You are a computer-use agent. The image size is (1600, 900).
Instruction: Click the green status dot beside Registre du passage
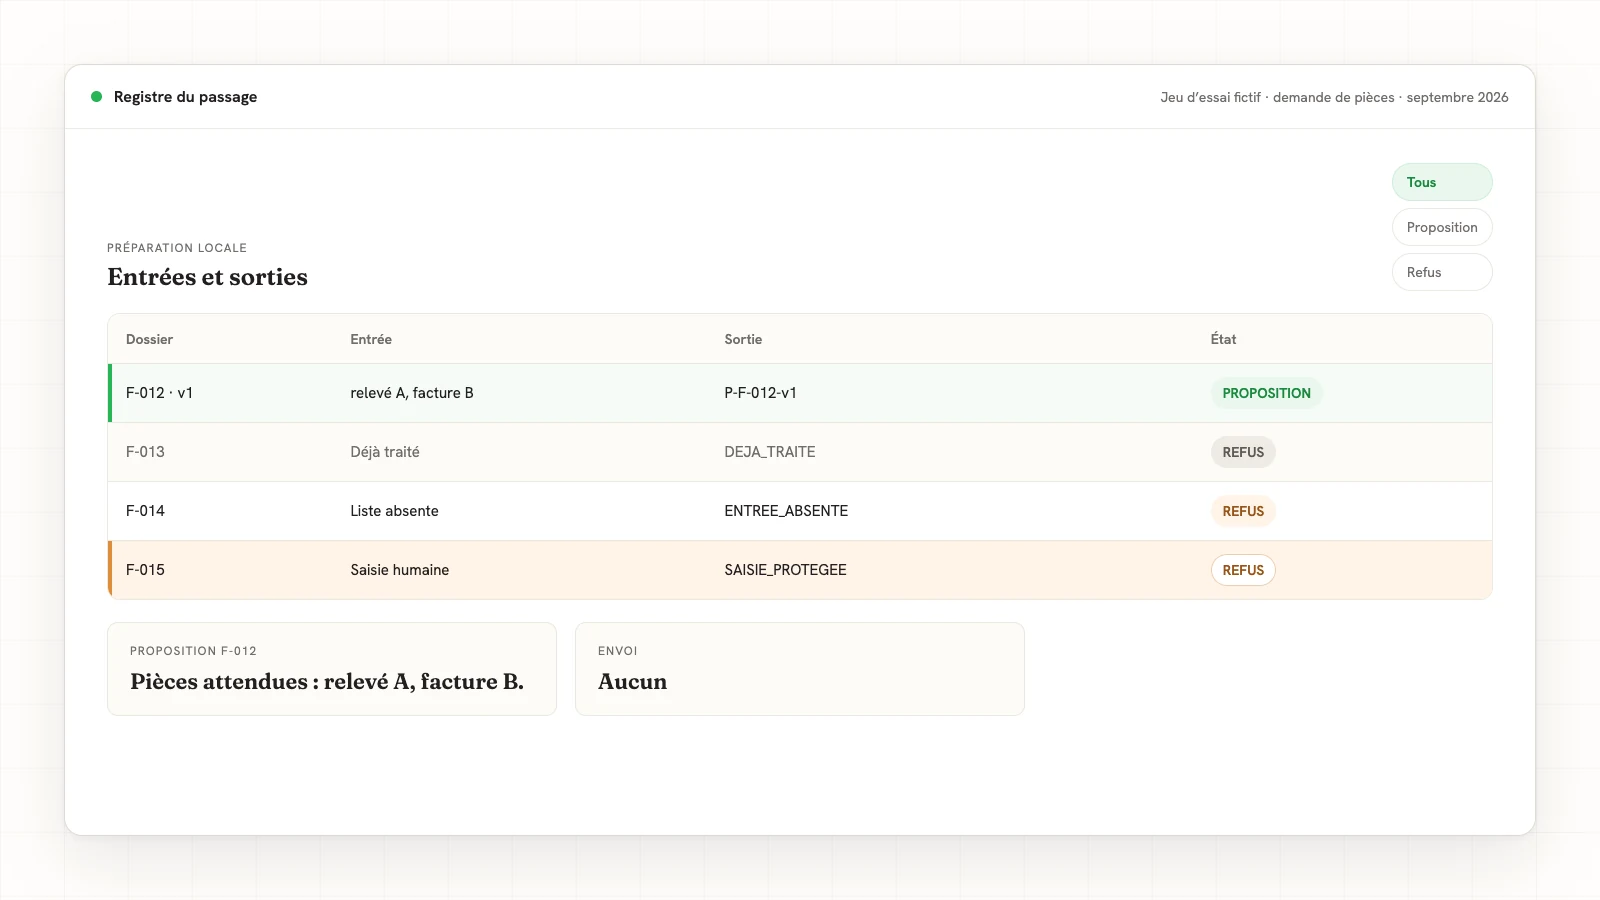[x=97, y=97]
